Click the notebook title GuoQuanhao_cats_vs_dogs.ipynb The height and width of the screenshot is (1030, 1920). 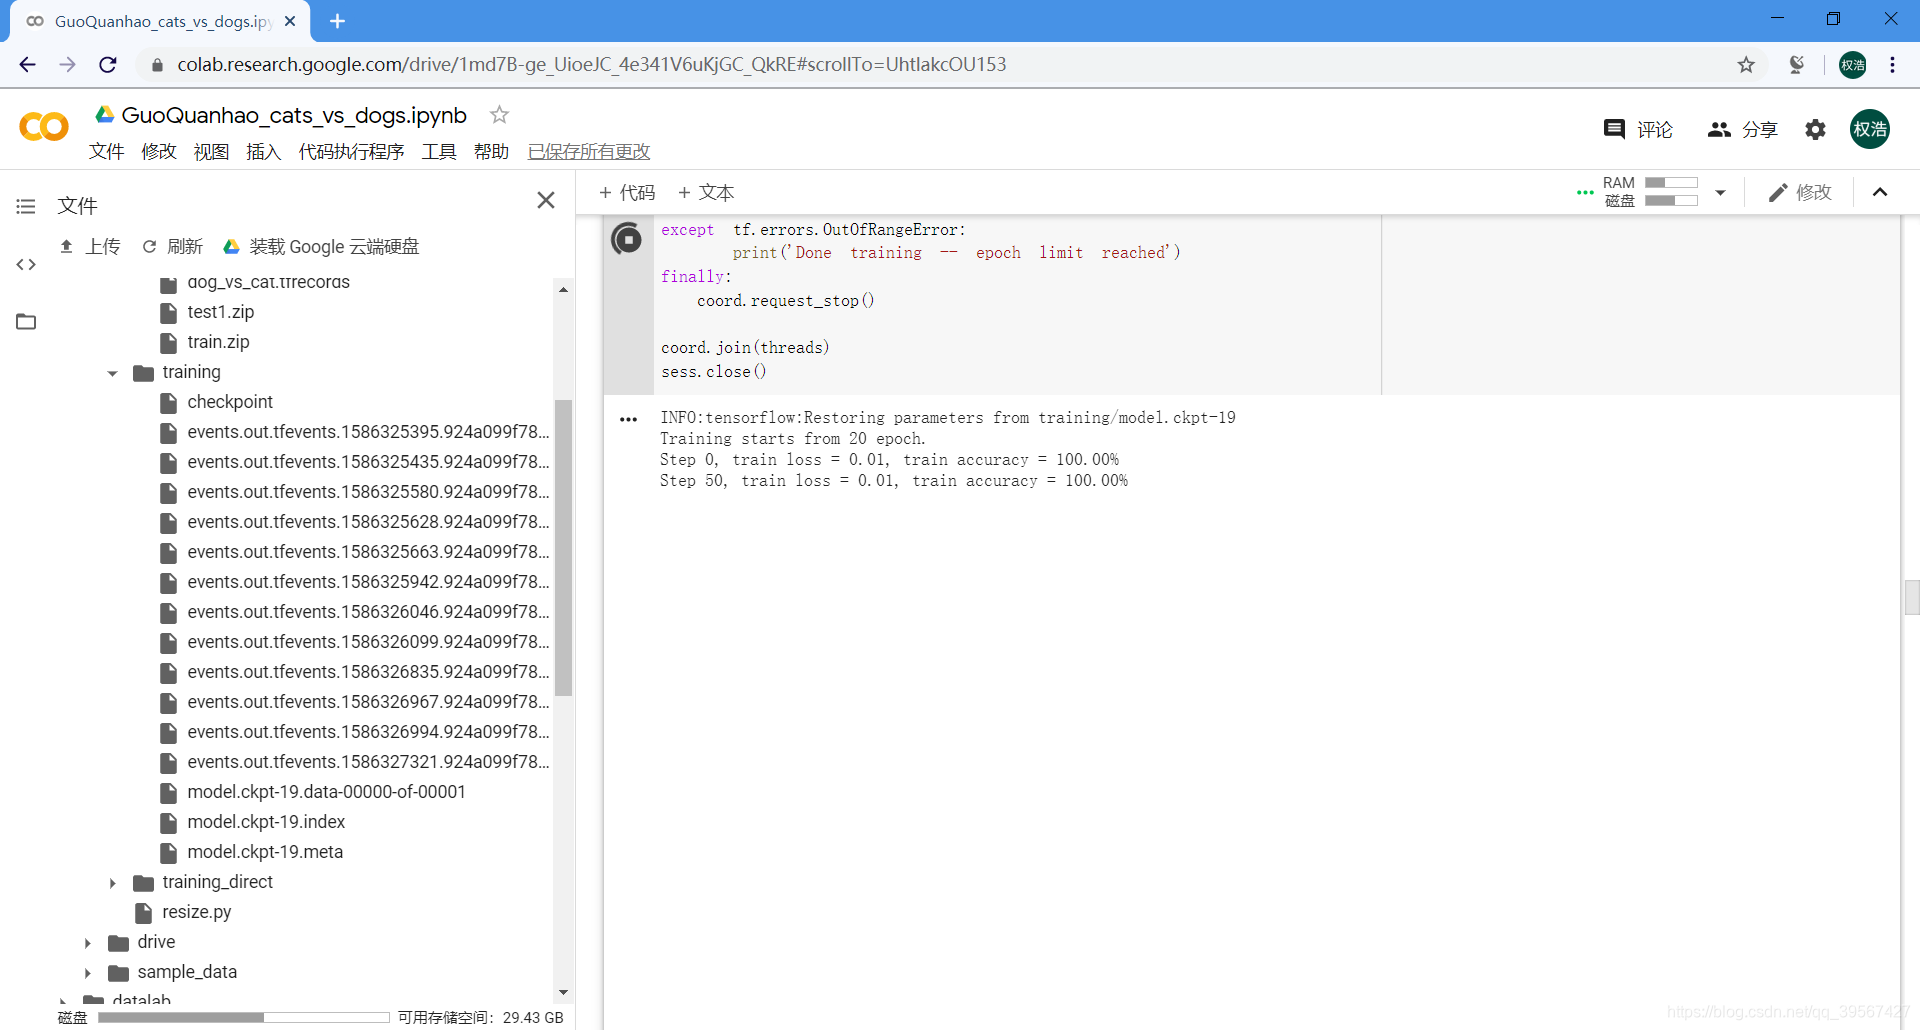pyautogui.click(x=294, y=115)
